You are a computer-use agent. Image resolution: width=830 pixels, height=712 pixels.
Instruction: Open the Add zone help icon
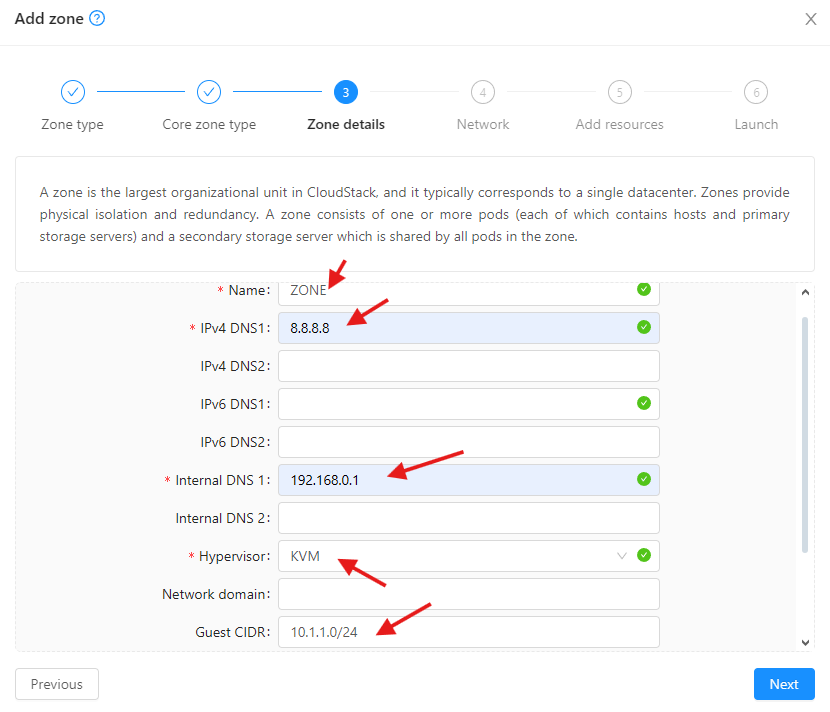click(97, 19)
